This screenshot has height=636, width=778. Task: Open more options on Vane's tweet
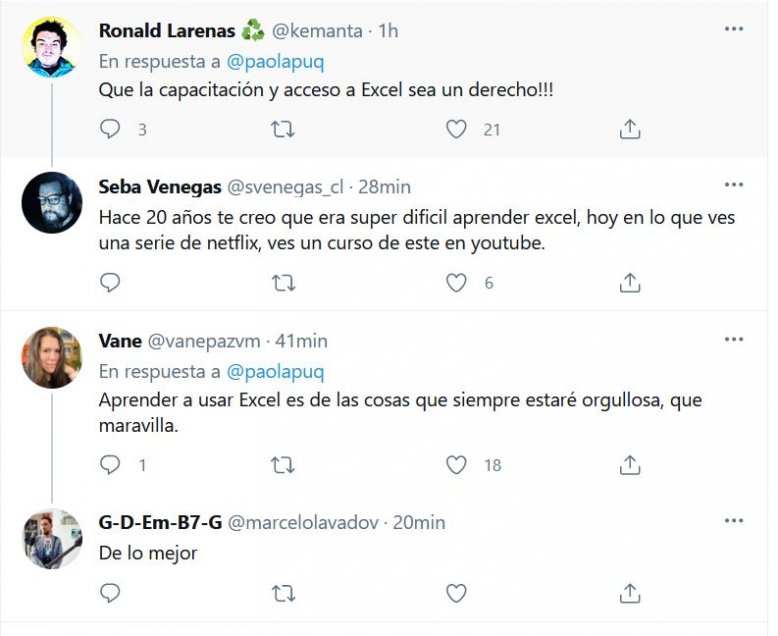pyautogui.click(x=734, y=340)
